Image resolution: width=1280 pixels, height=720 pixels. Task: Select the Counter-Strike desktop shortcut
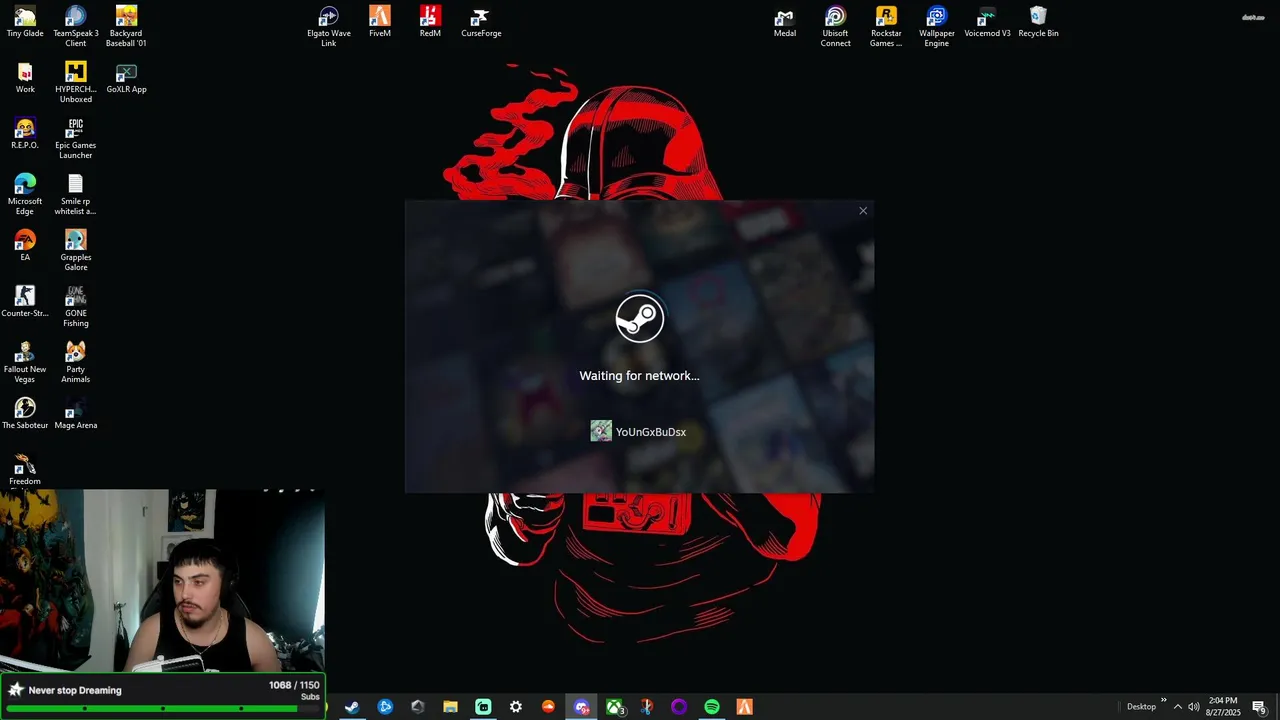(25, 302)
